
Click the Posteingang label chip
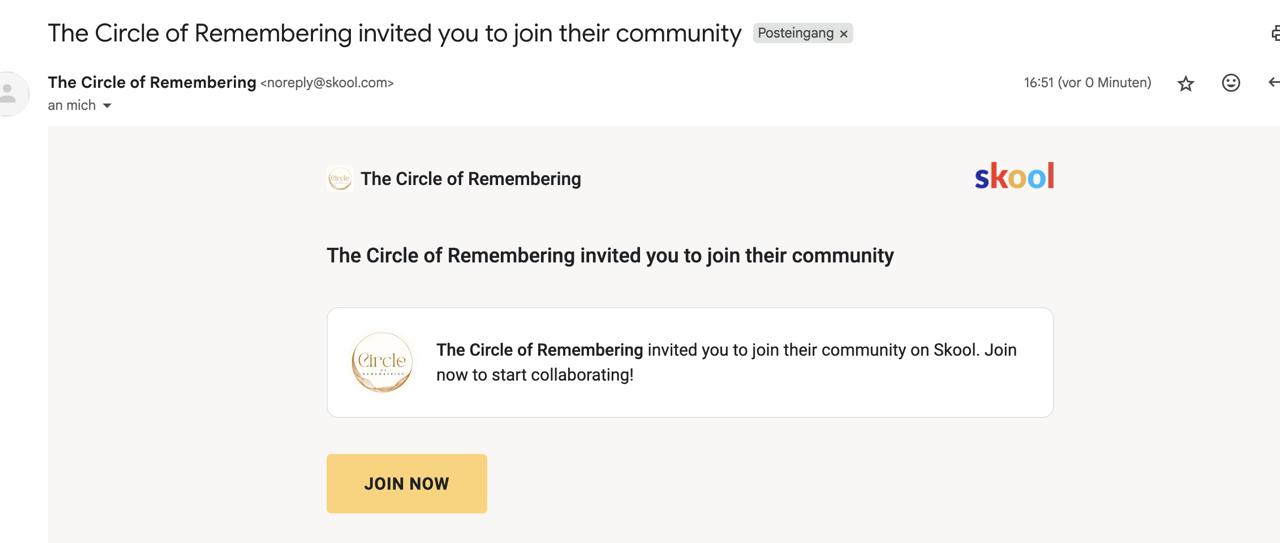795,33
